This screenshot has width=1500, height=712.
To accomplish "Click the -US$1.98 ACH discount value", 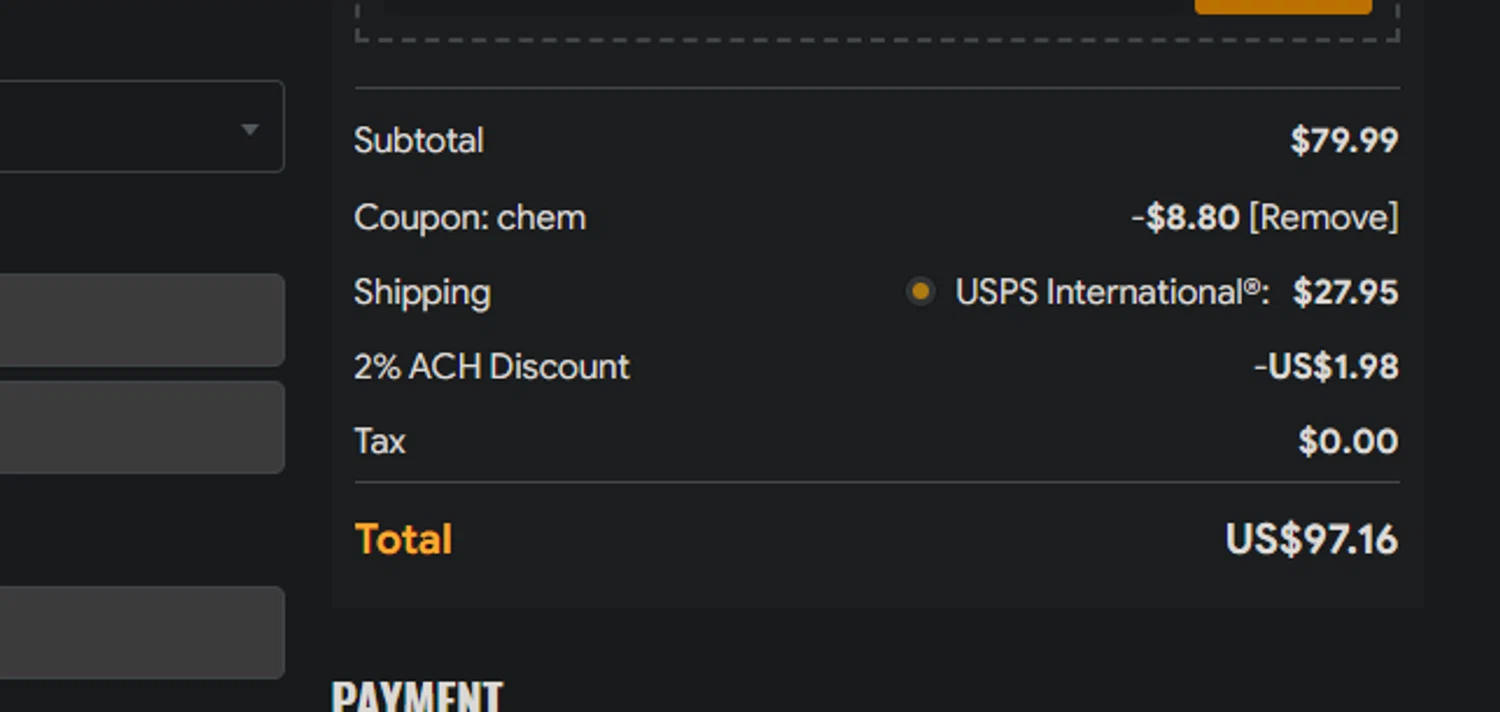I will tap(1326, 367).
